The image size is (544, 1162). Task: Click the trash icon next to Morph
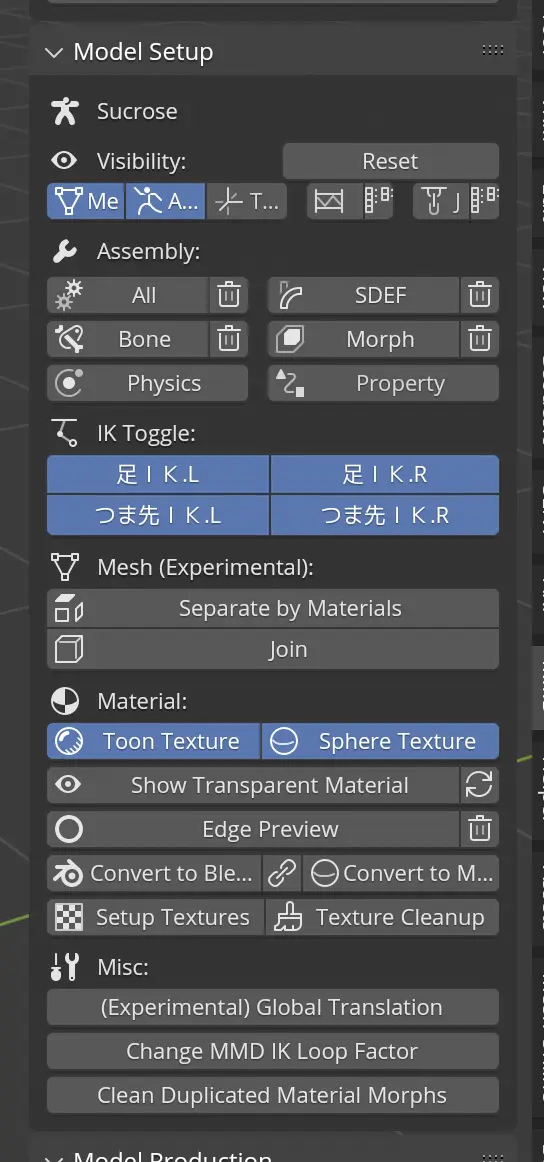(x=480, y=339)
